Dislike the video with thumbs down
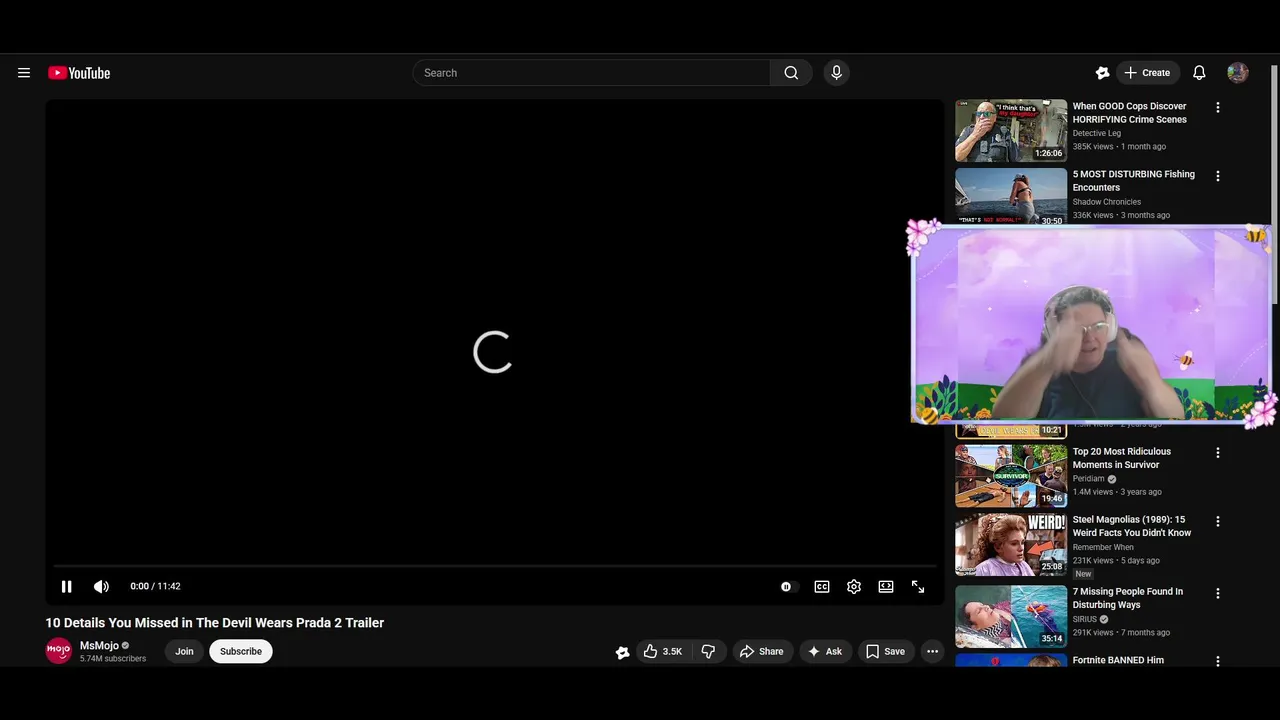1280x720 pixels. pos(708,651)
